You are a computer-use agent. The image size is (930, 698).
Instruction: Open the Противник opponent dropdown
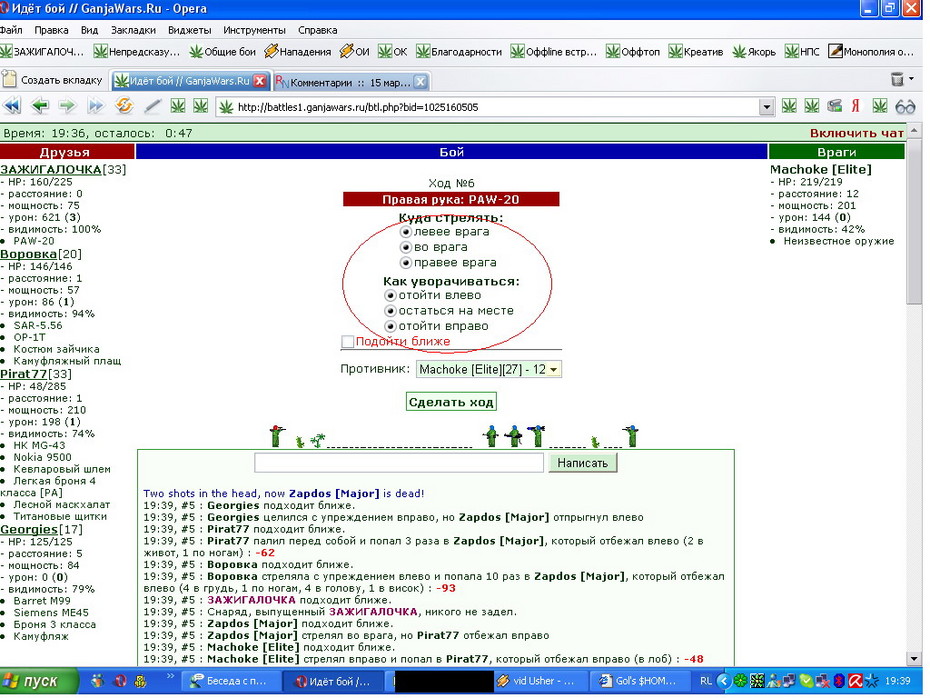[x=489, y=369]
